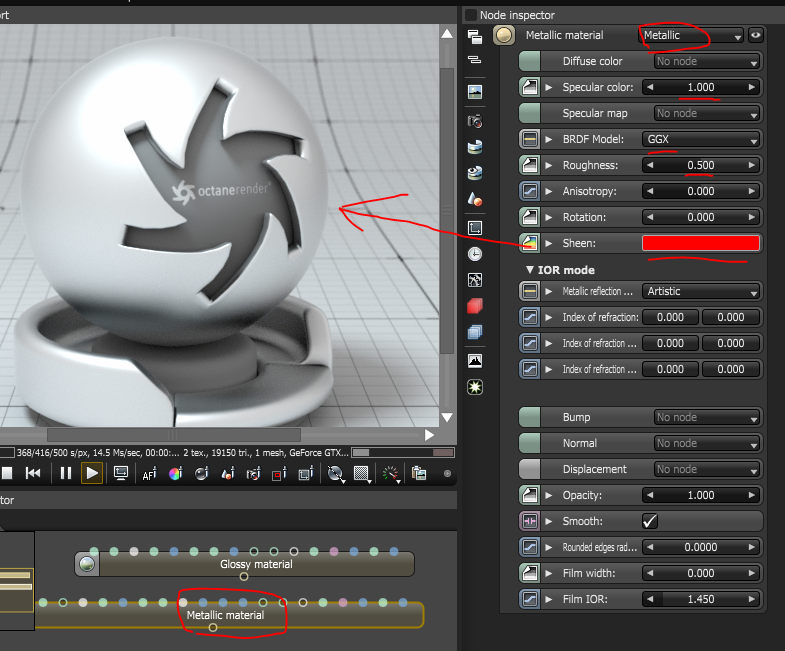Open the blue stacked render passes icon

(x=475, y=332)
